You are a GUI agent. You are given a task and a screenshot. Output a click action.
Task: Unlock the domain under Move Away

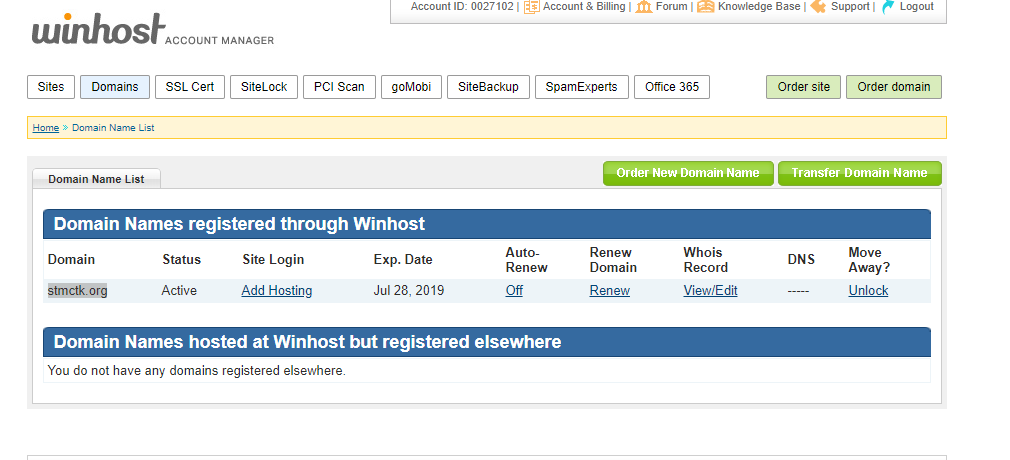(868, 291)
